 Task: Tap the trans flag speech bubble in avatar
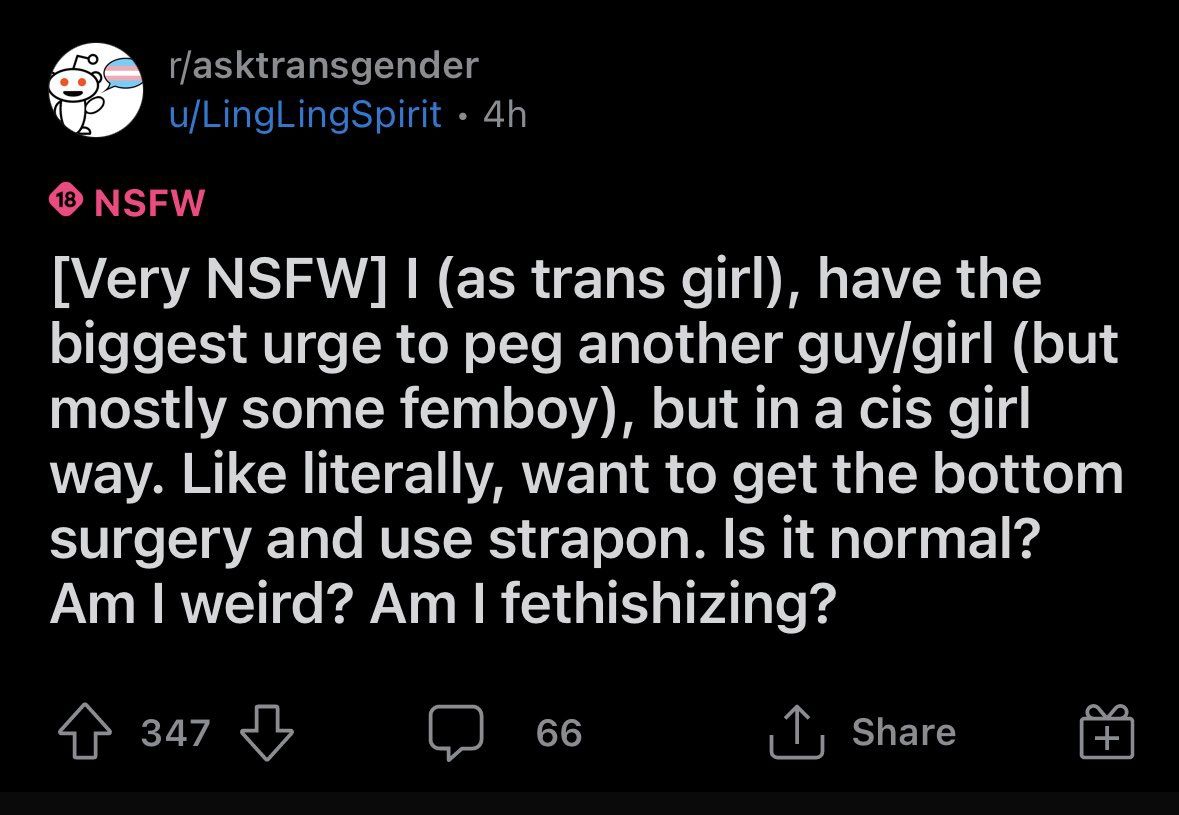125,77
